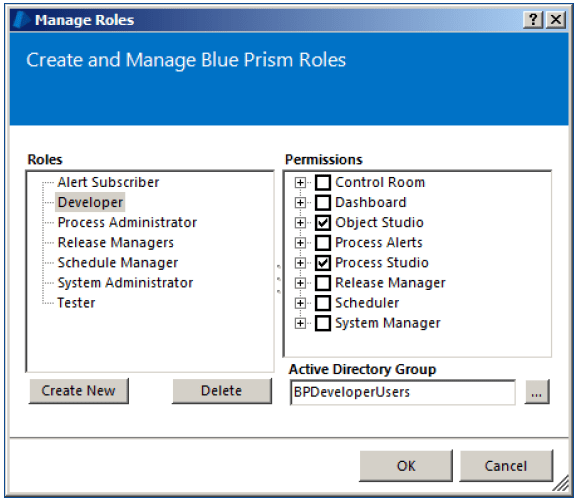Select the Alert Subscriber role
Image resolution: width=577 pixels, height=502 pixels.
pos(108,182)
